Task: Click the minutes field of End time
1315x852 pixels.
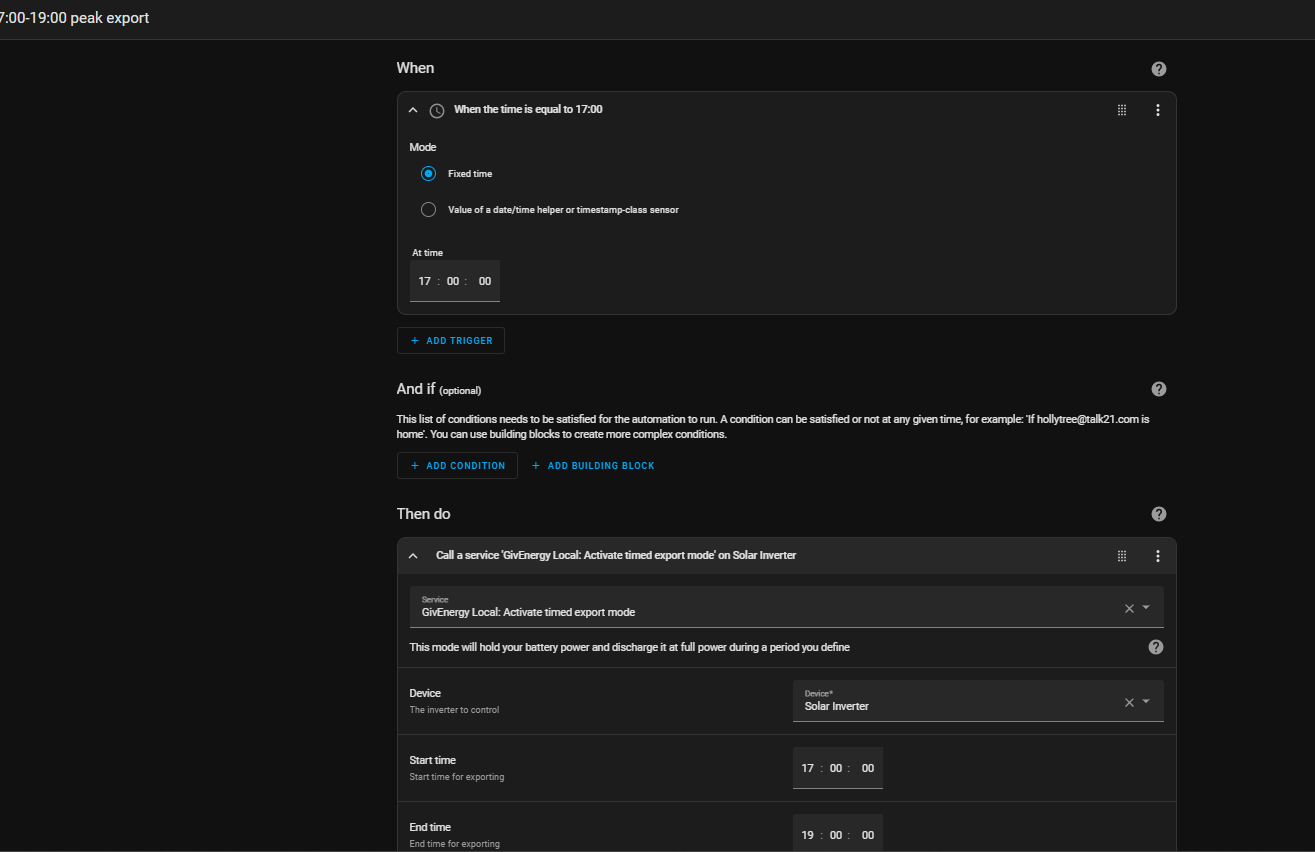Action: point(836,835)
